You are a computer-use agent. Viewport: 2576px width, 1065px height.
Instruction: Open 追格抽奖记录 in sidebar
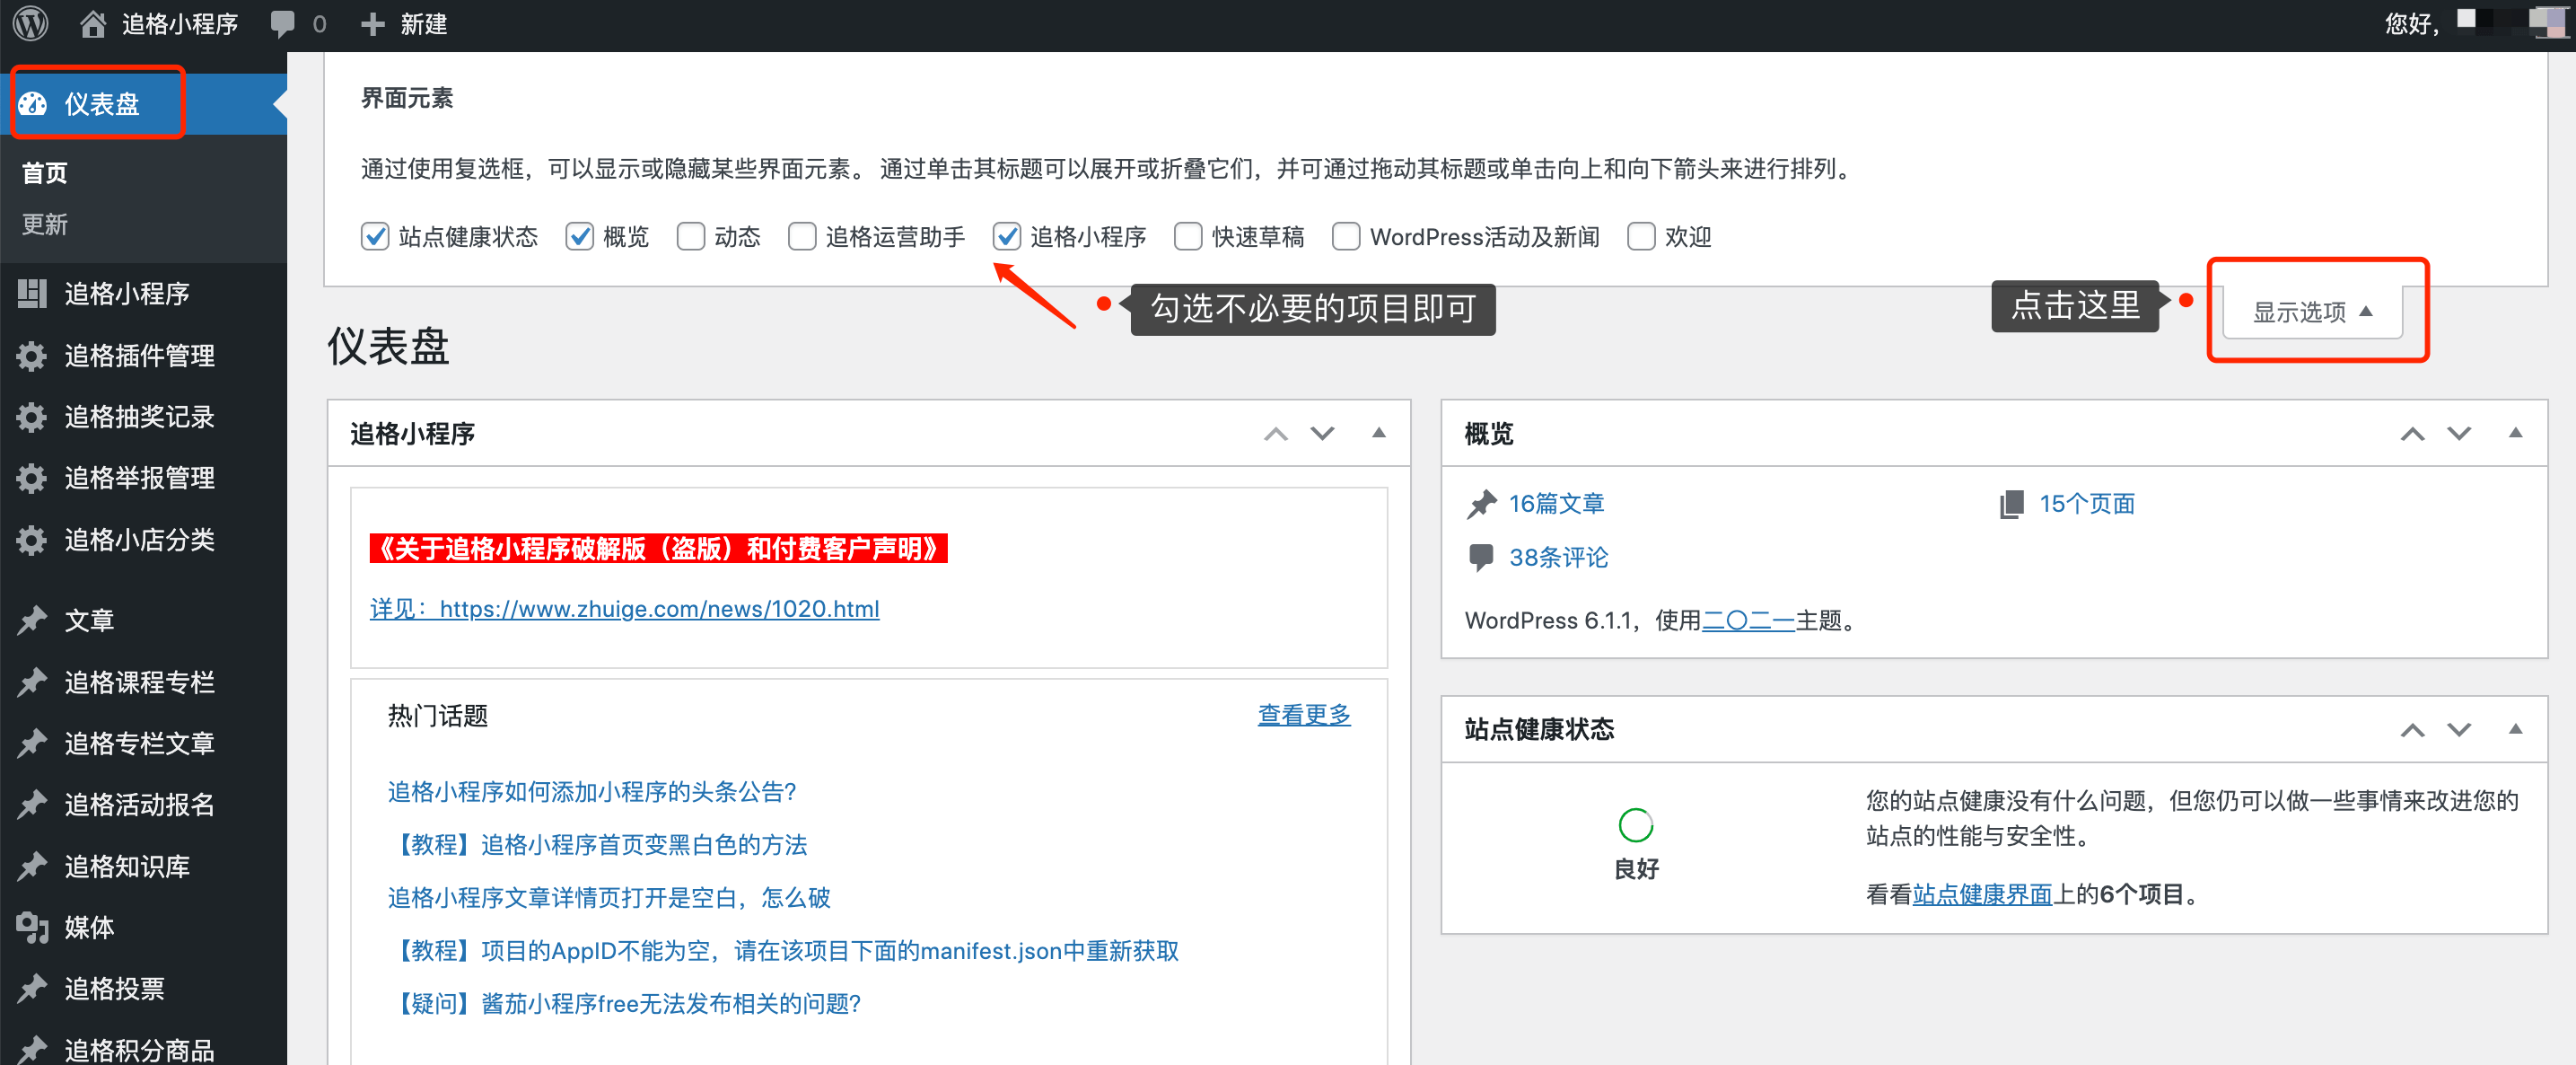point(140,417)
